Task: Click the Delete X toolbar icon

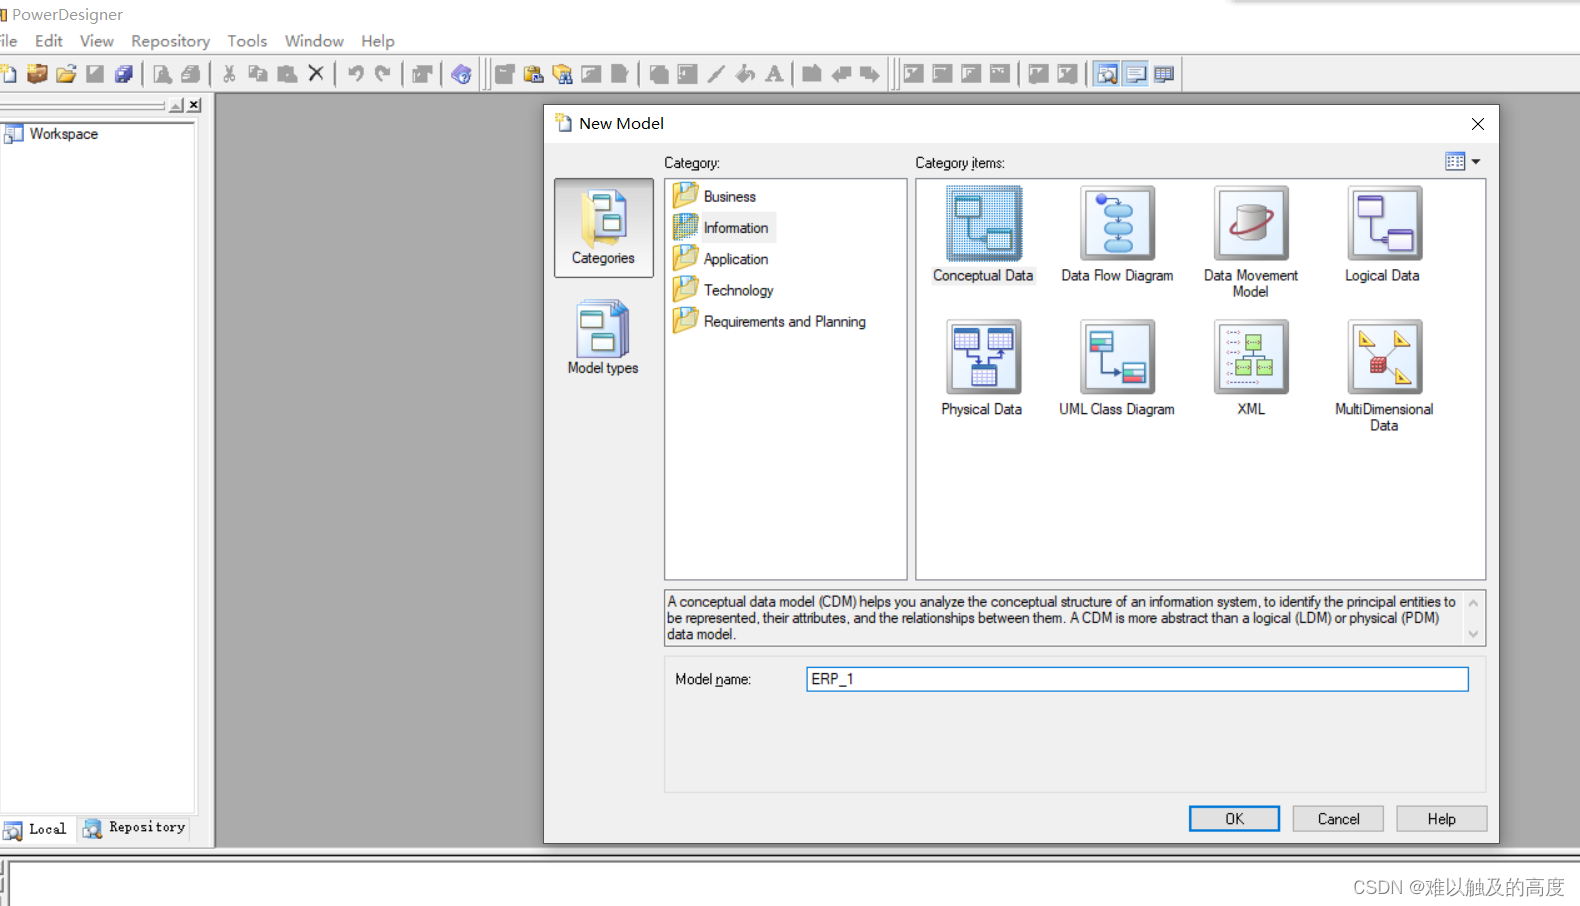Action: [x=316, y=74]
